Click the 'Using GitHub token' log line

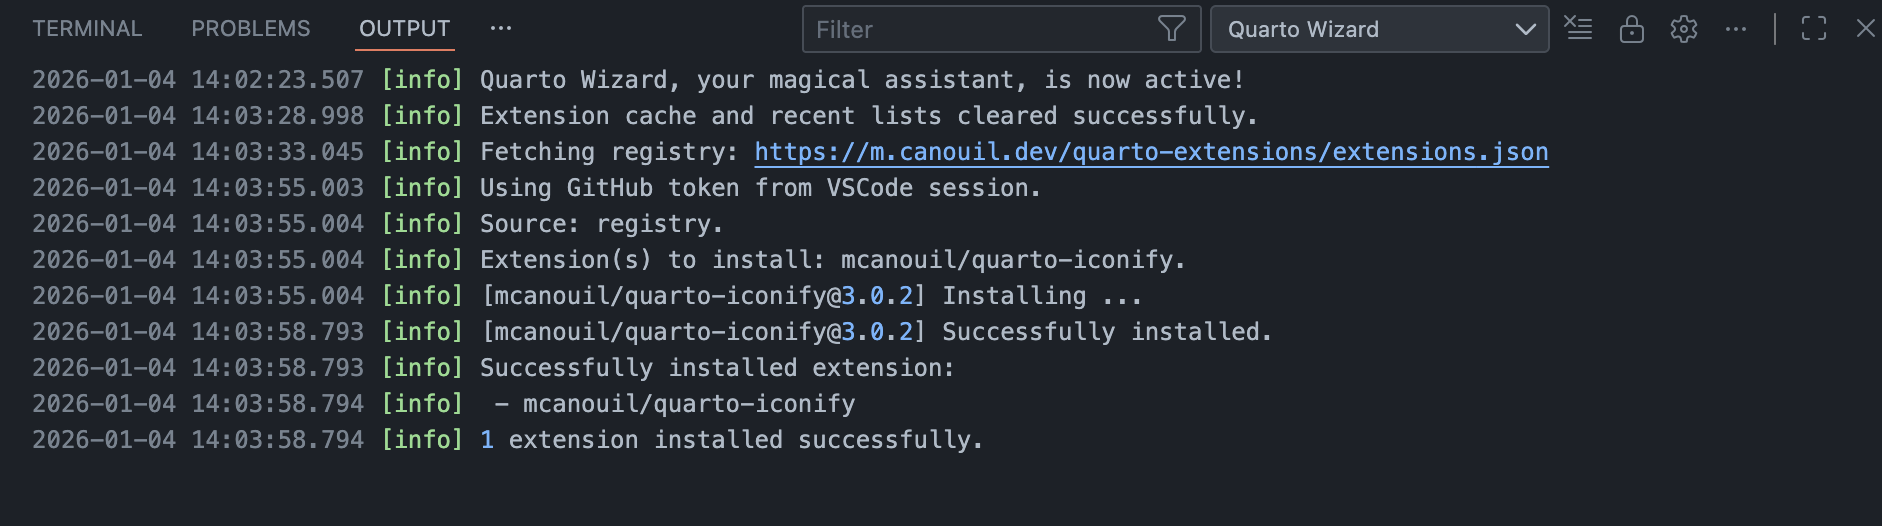[x=760, y=188]
